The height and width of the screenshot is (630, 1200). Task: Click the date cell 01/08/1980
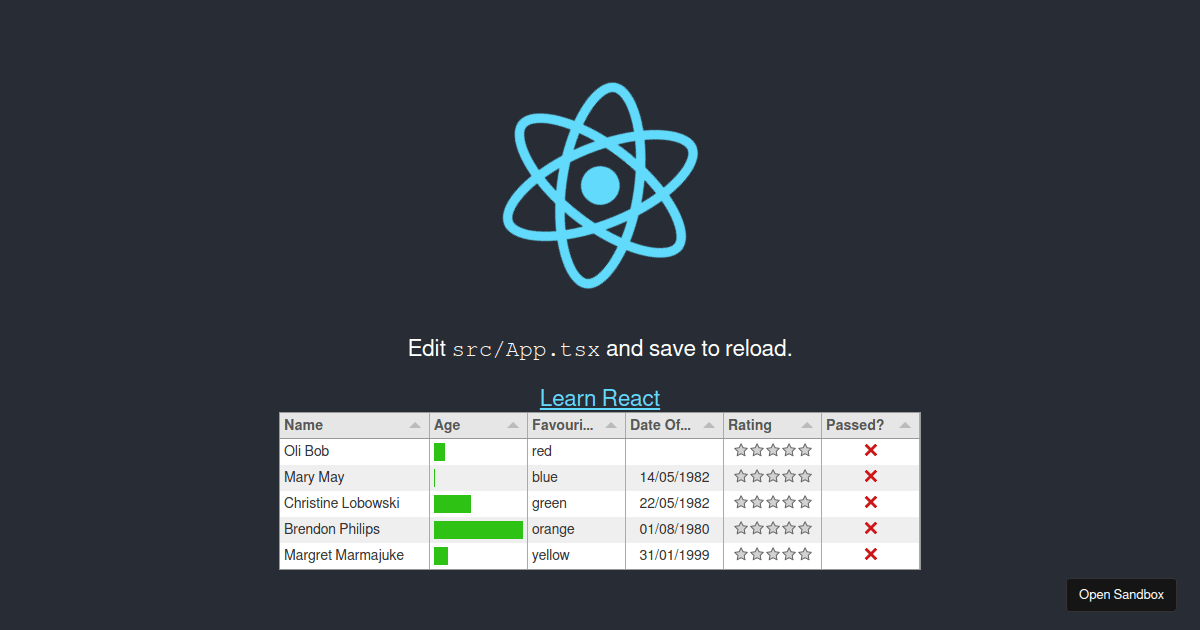[x=674, y=529]
